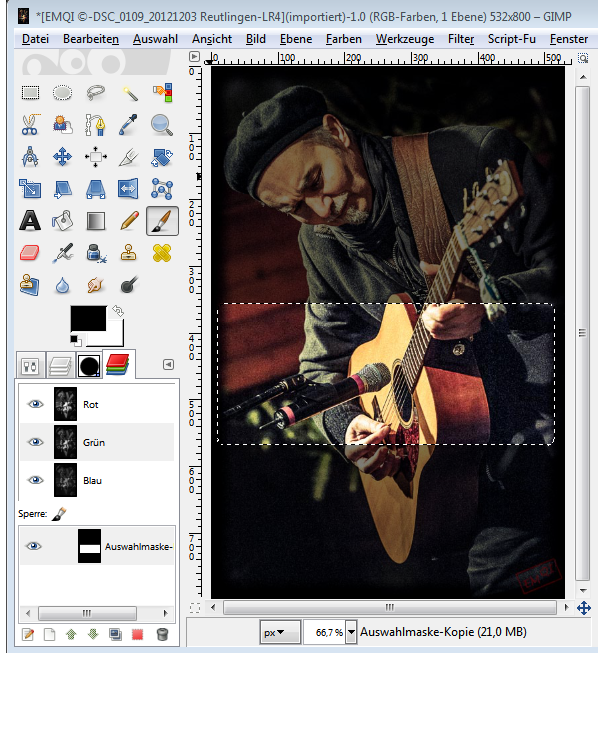
Task: Click the horizontal canvas scrollbar
Action: pyautogui.click(x=389, y=607)
